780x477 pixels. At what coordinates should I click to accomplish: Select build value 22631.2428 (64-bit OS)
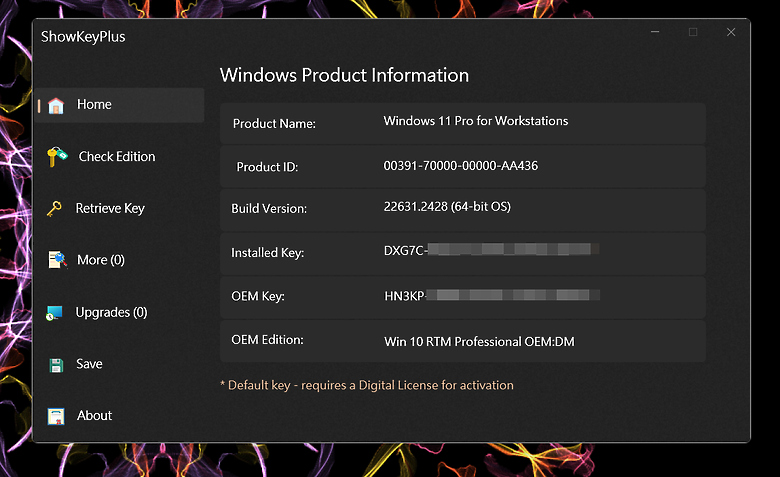point(447,206)
